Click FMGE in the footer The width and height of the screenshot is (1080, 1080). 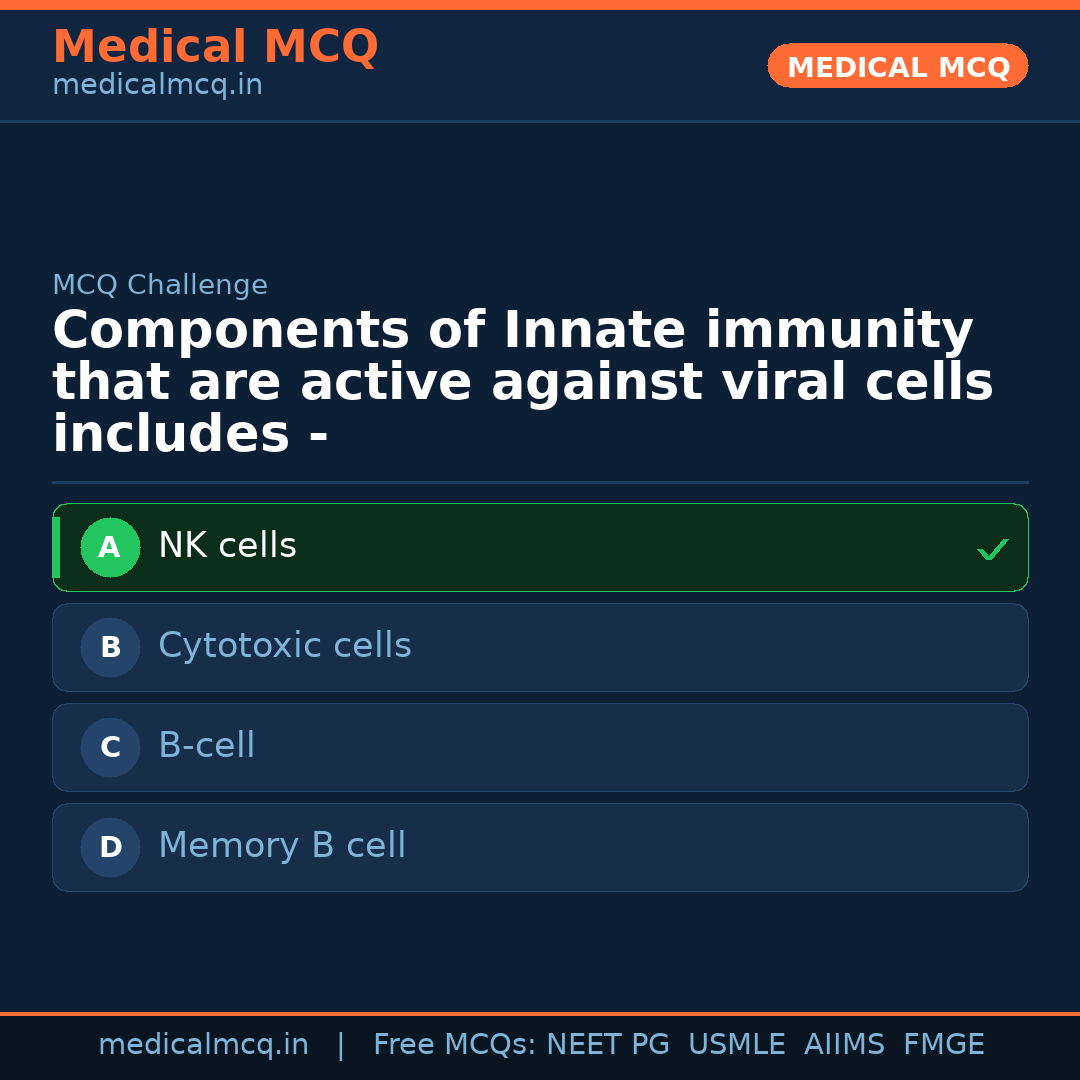[x=944, y=1045]
